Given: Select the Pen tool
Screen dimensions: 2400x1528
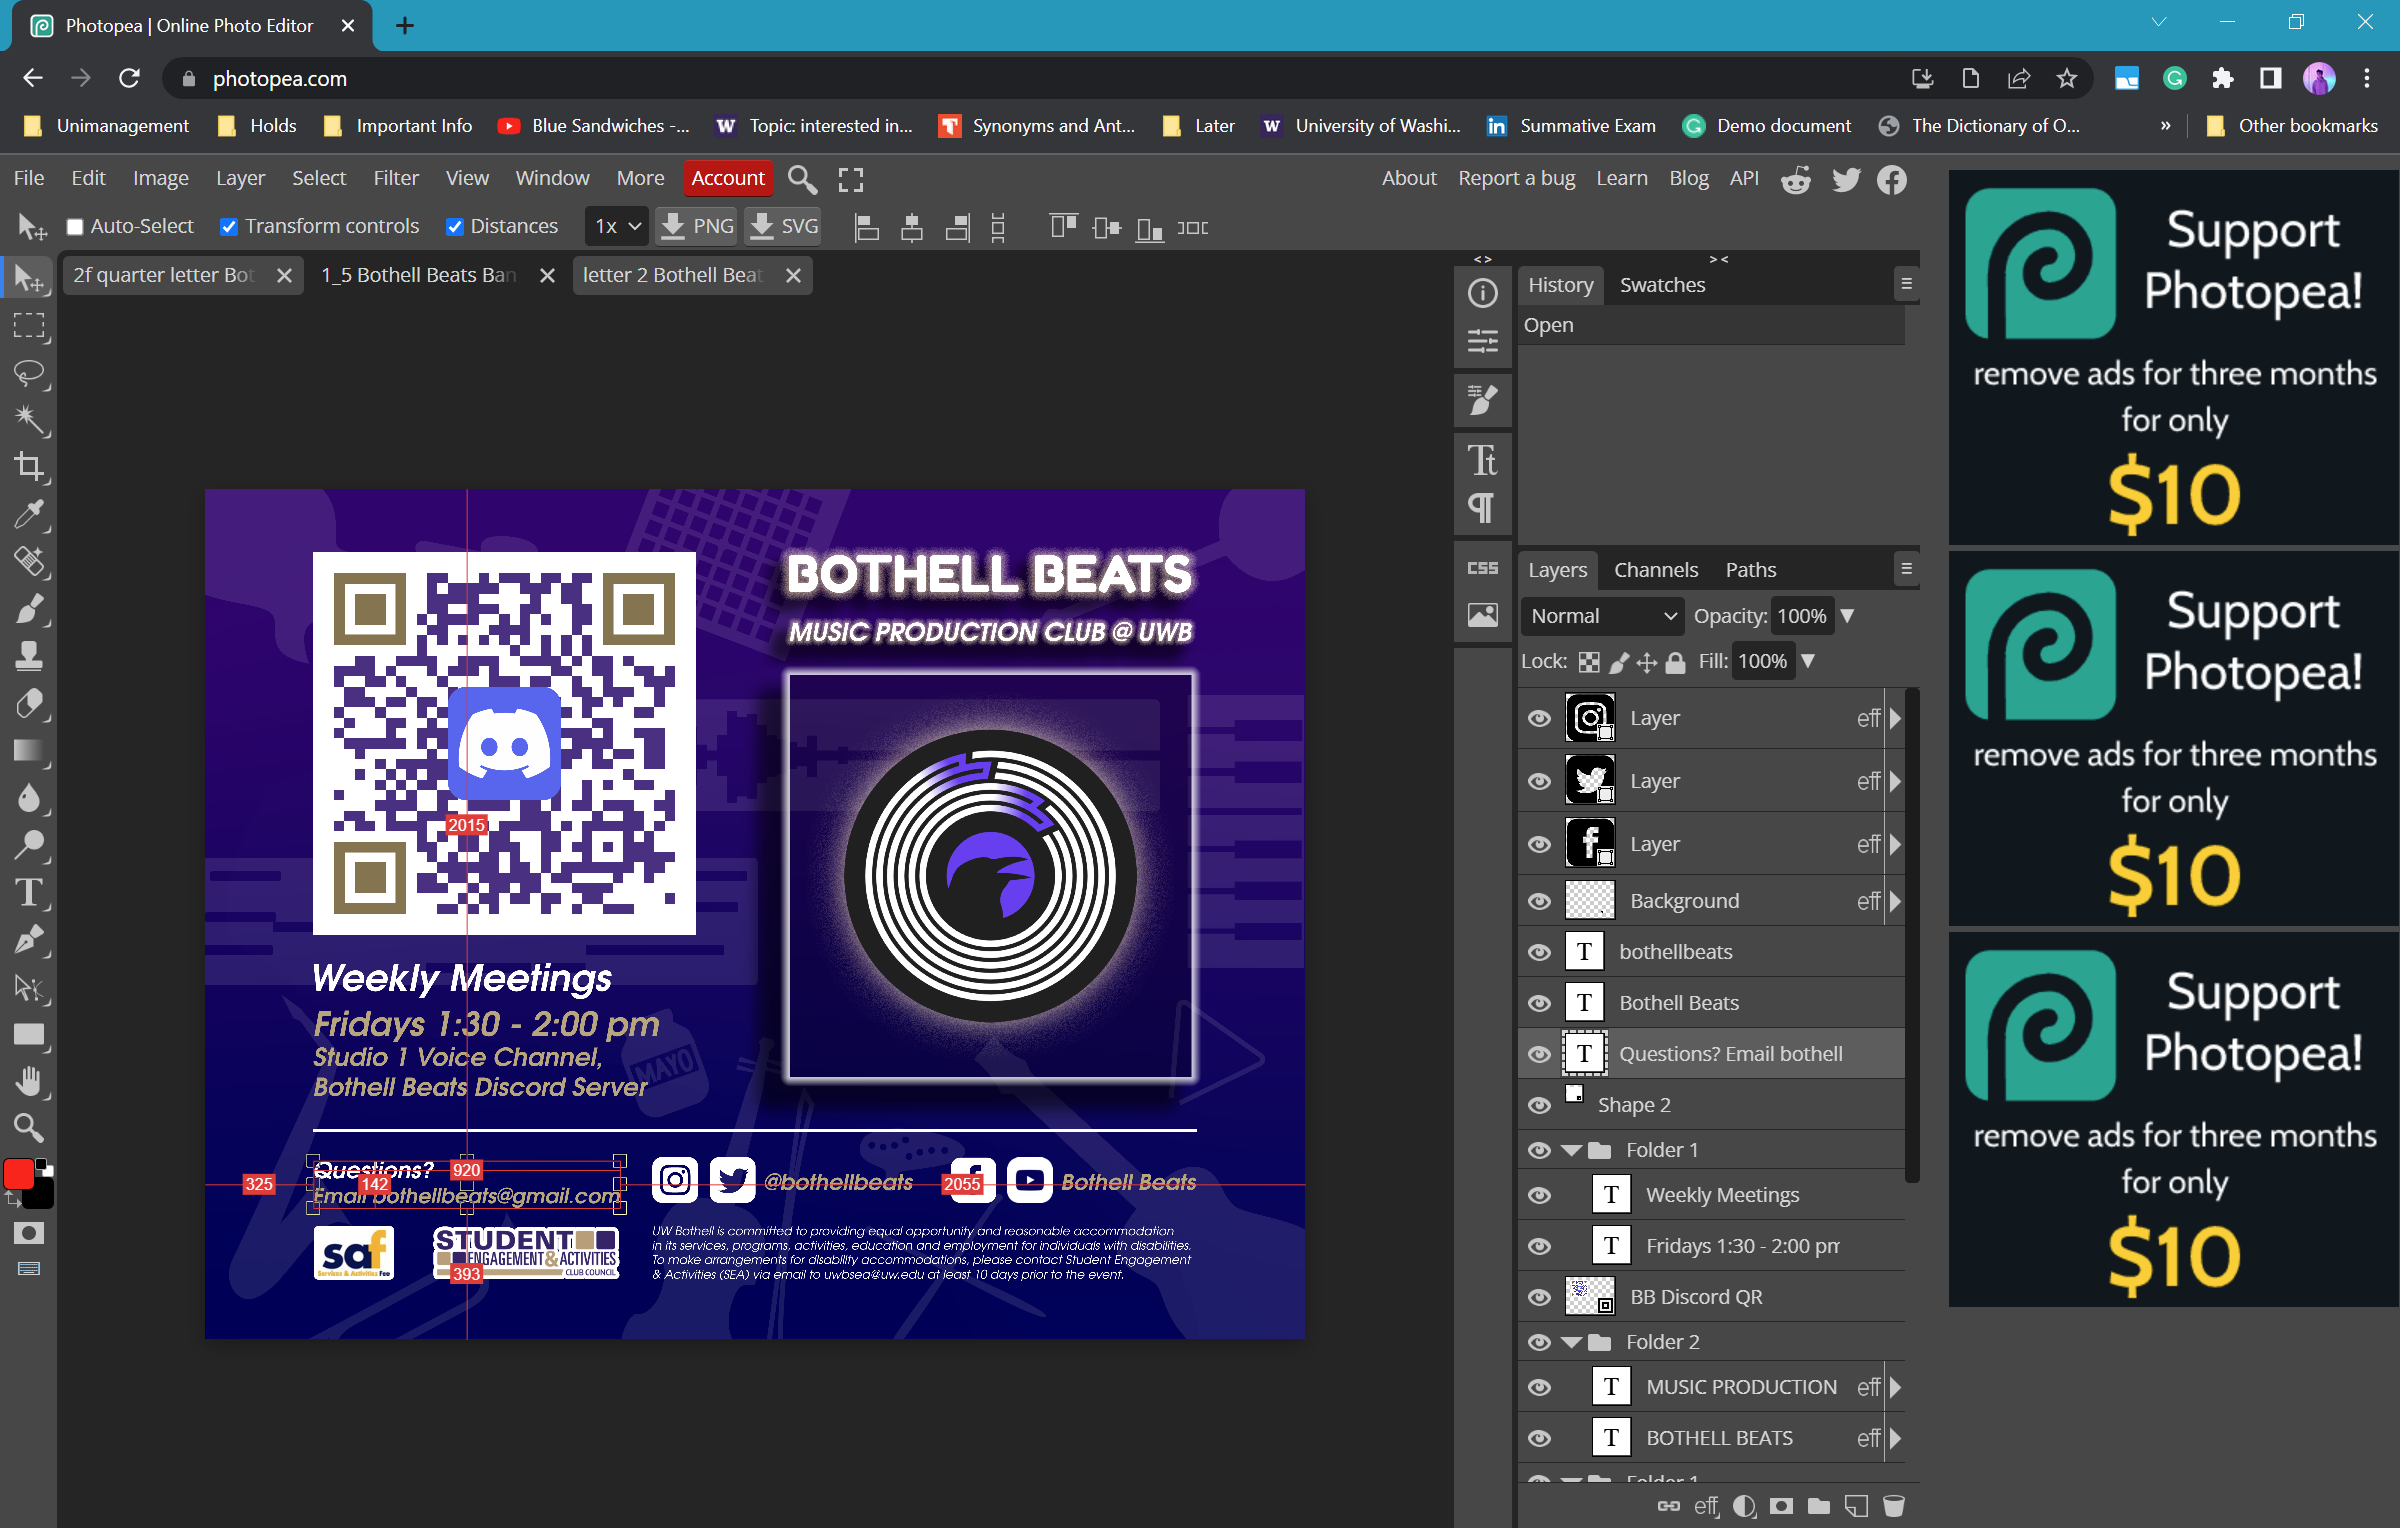Looking at the screenshot, I should point(29,939).
